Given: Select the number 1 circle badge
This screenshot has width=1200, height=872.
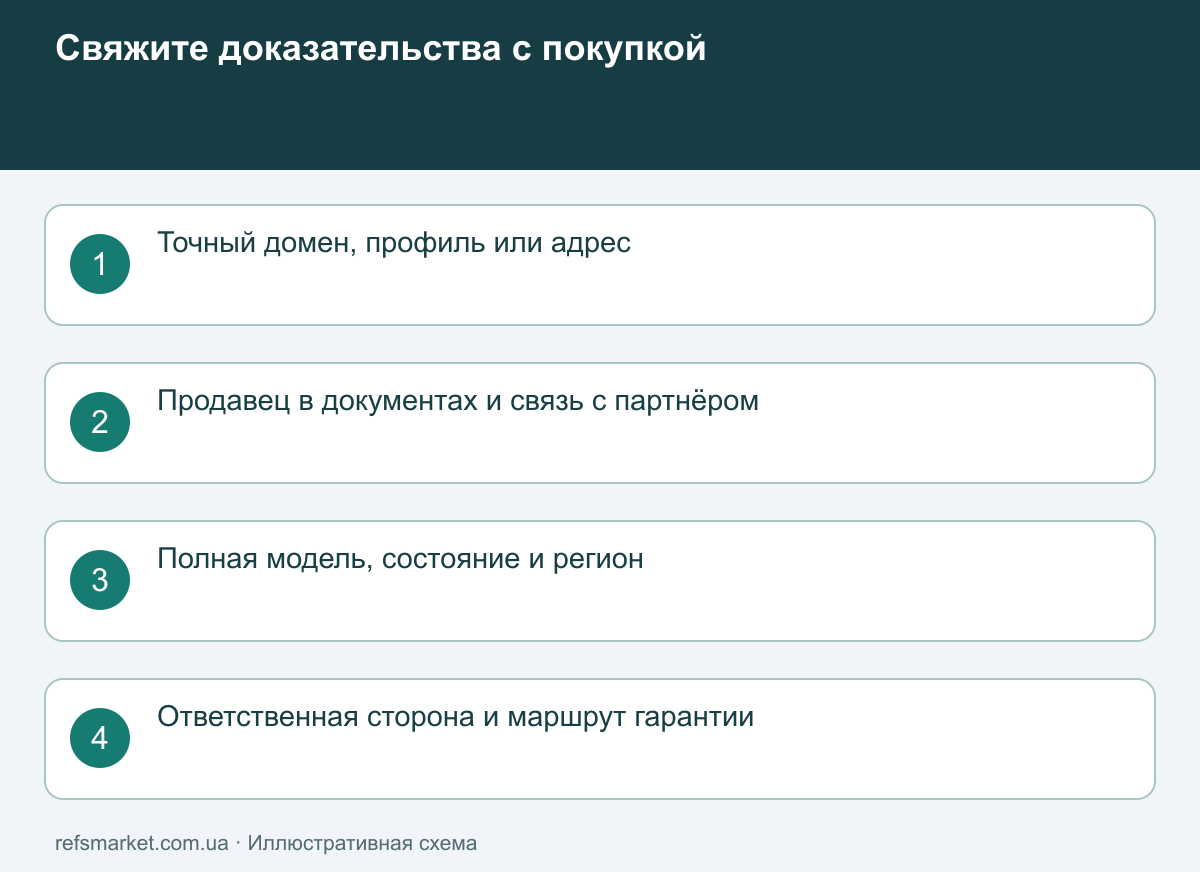Looking at the screenshot, I should (x=100, y=264).
